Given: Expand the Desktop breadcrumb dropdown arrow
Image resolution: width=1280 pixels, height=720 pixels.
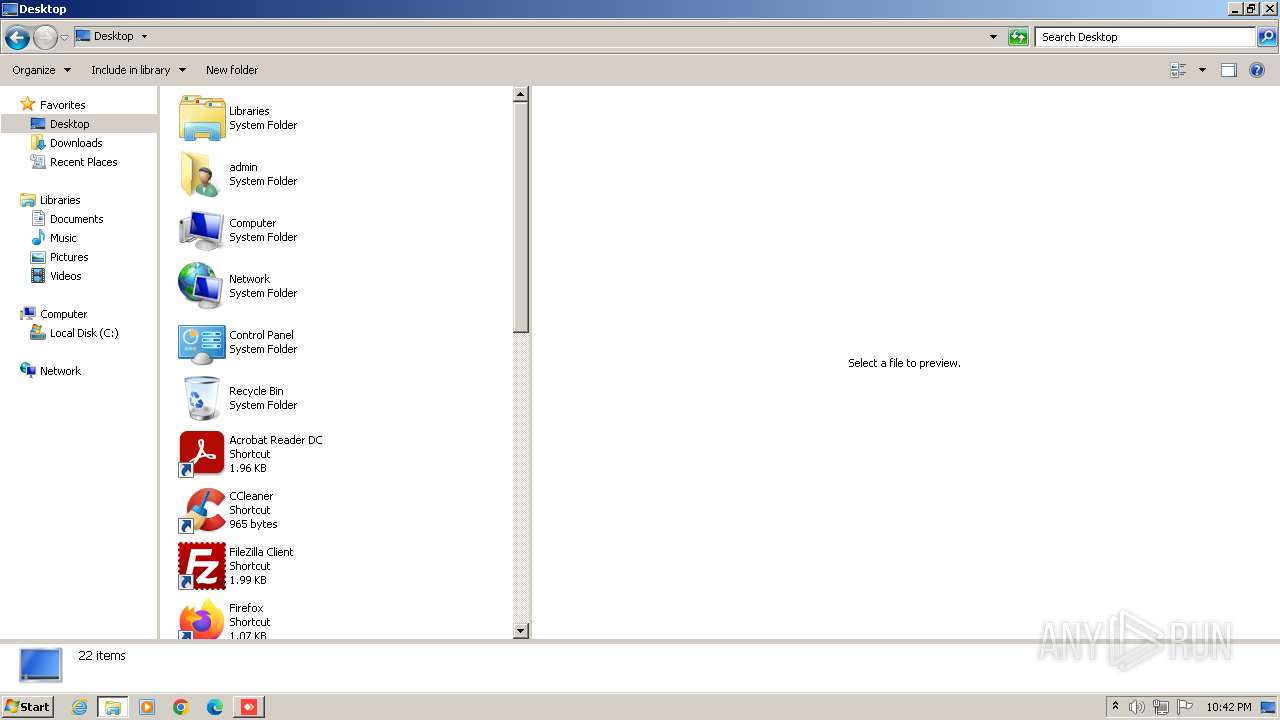Looking at the screenshot, I should pos(144,36).
